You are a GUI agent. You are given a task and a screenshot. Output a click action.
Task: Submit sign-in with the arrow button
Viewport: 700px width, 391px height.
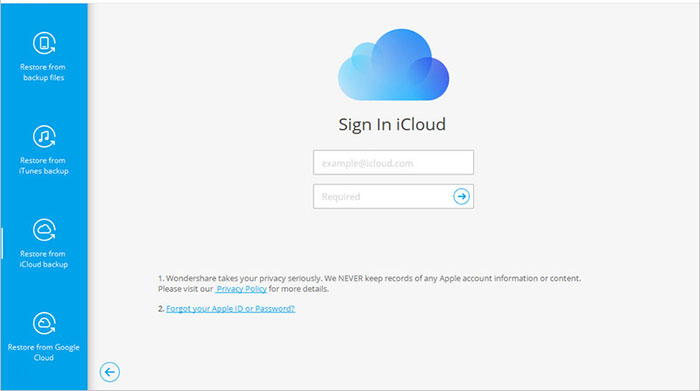pos(461,196)
